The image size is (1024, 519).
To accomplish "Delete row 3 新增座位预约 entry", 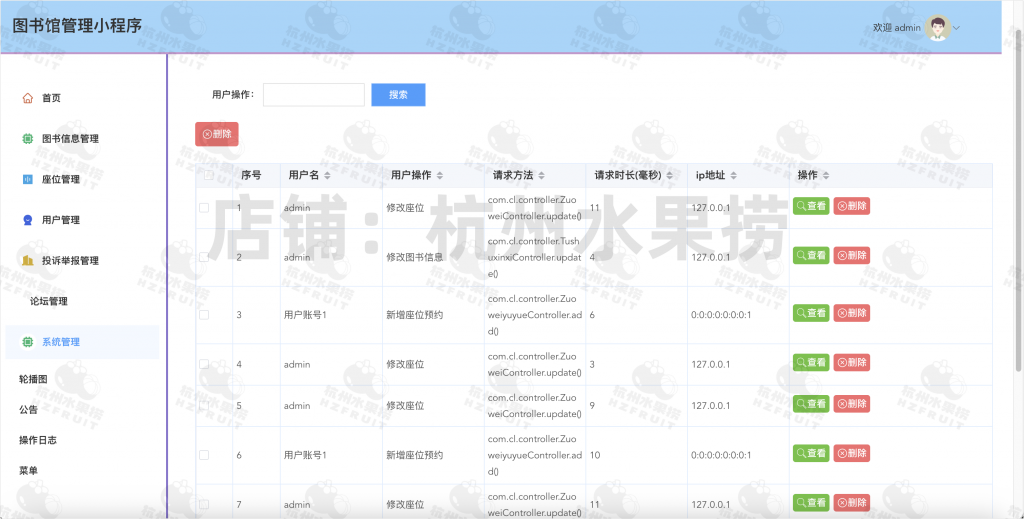I will pos(852,313).
